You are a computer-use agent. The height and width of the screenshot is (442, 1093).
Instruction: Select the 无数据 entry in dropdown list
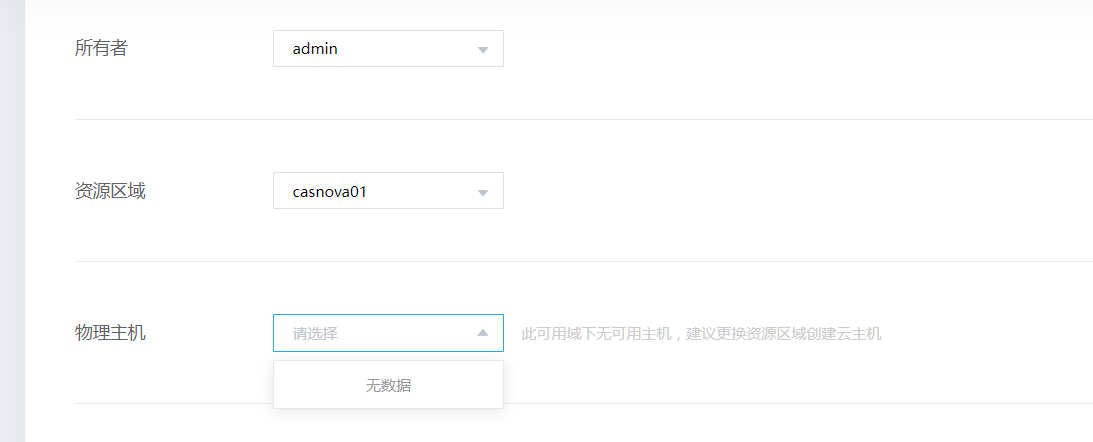(388, 386)
